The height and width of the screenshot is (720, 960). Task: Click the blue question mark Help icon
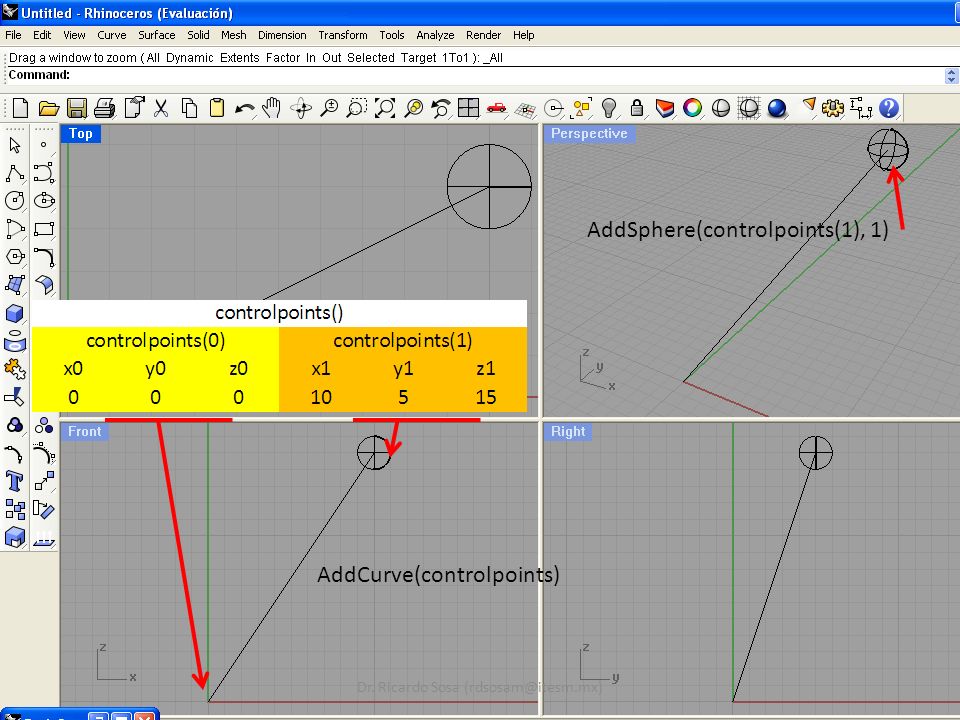pyautogui.click(x=888, y=108)
